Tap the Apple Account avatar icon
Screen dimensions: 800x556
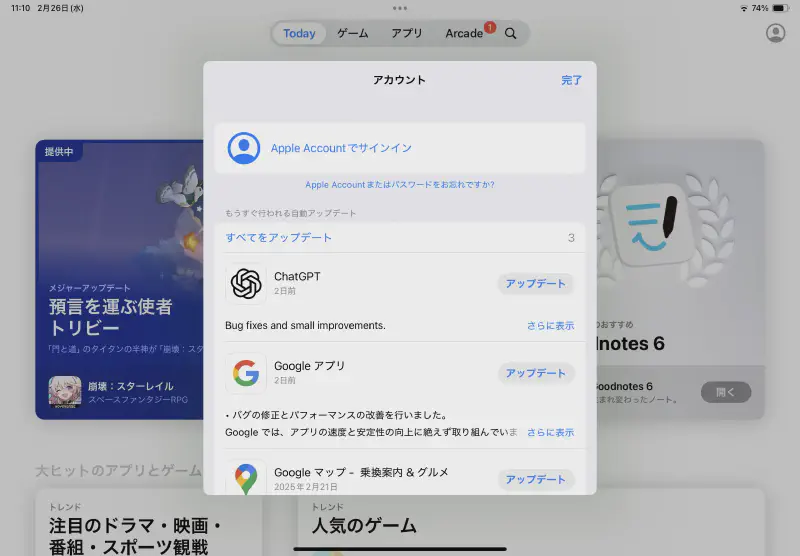coord(244,148)
